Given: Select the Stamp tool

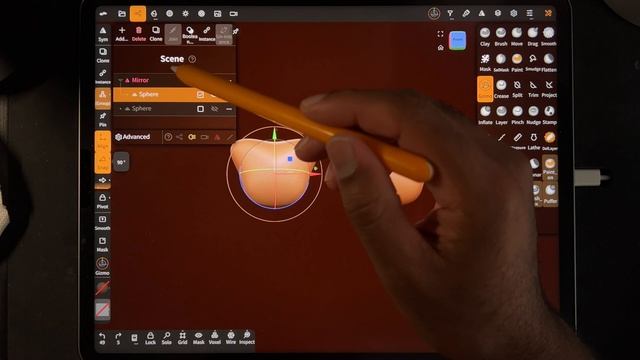Looking at the screenshot, I should point(549,115).
